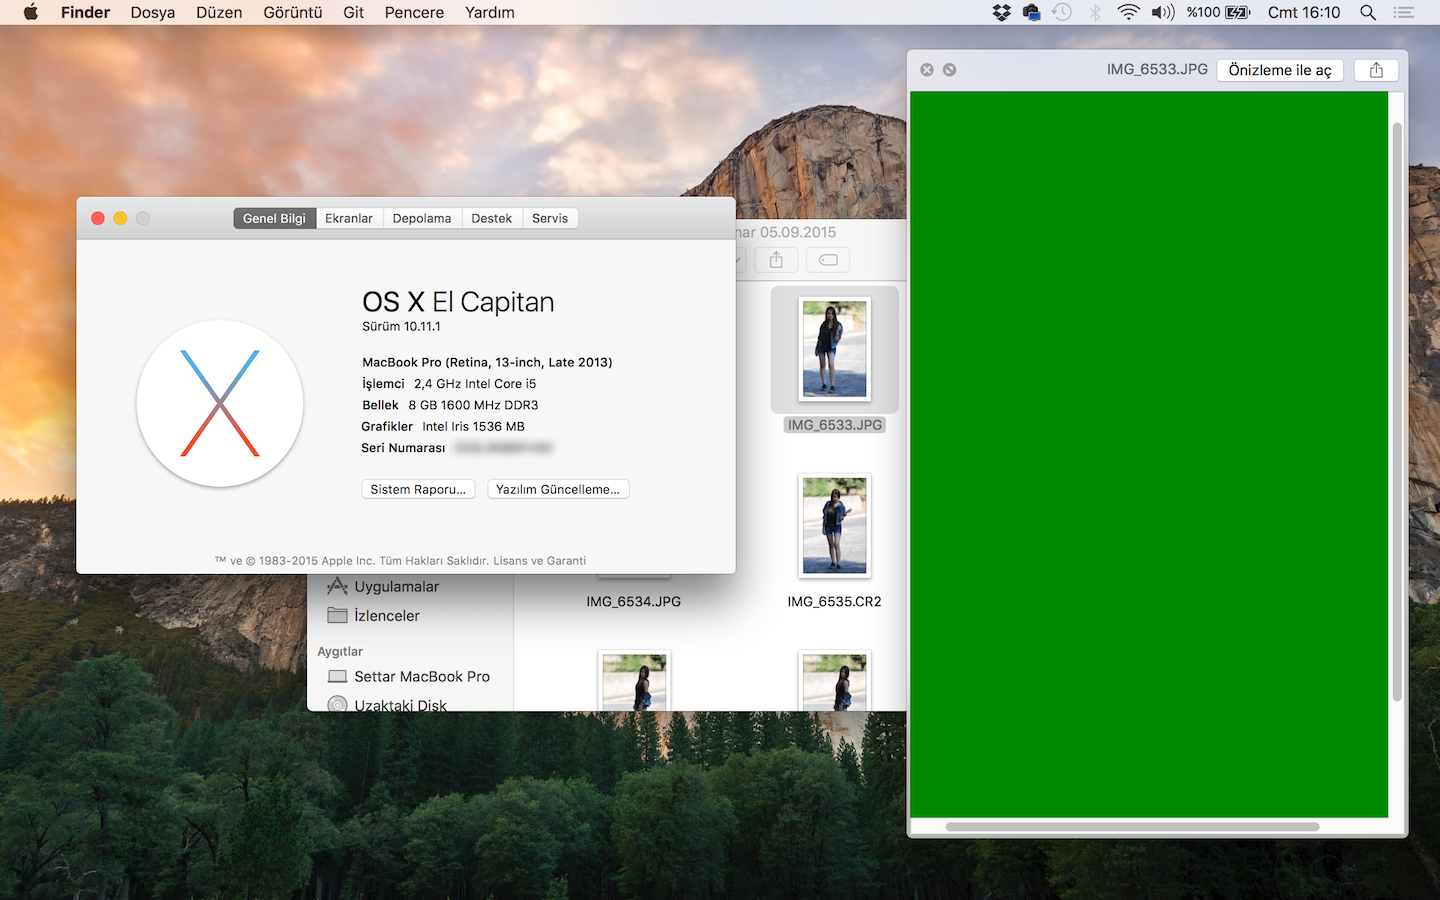Click the Sürüm 10.11.1 version text
This screenshot has width=1440, height=900.
click(x=401, y=327)
